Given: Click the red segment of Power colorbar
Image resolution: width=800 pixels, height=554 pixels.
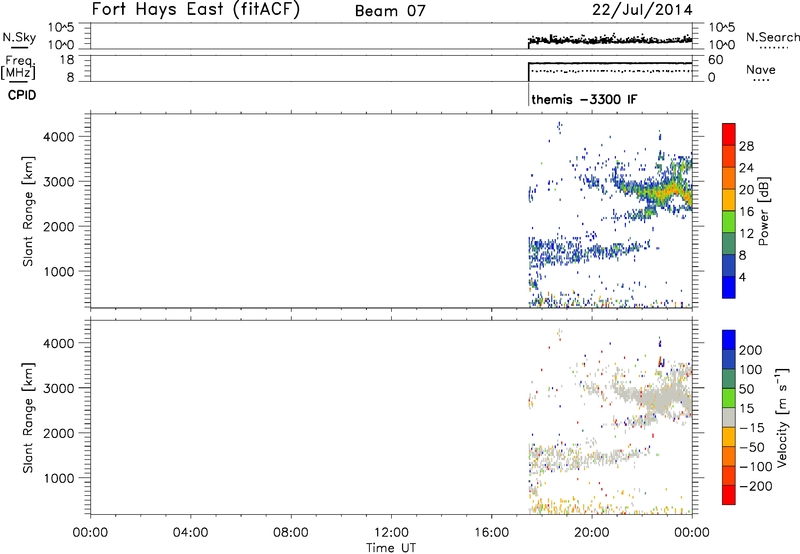Looking at the screenshot, I should 729,134.
